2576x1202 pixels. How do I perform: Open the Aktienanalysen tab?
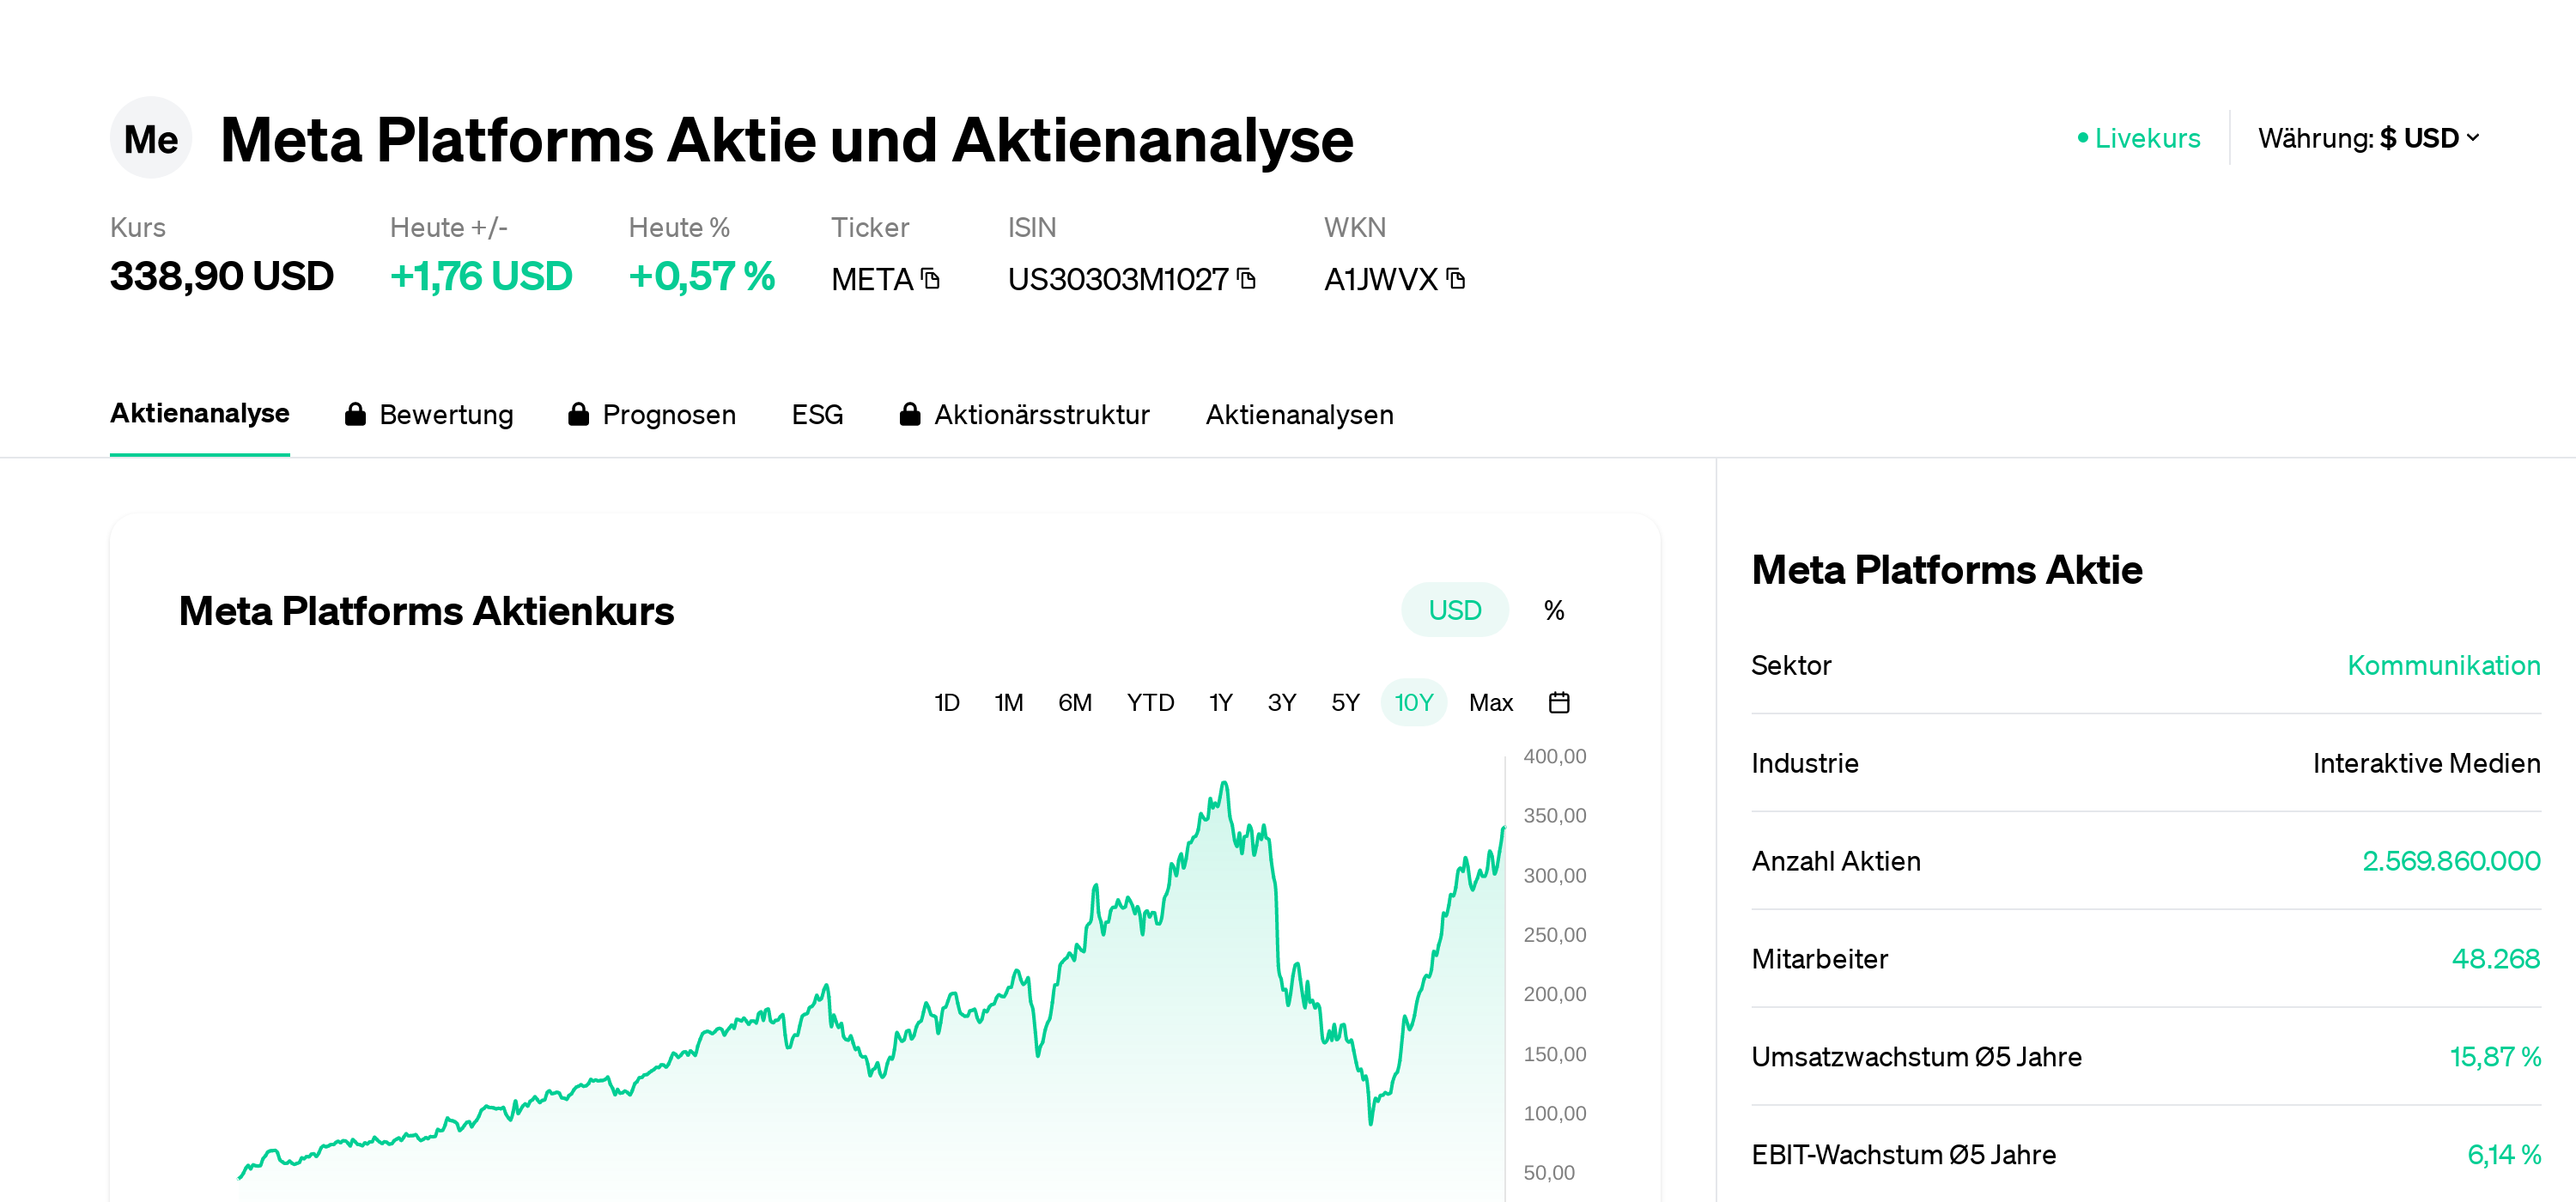[1299, 415]
